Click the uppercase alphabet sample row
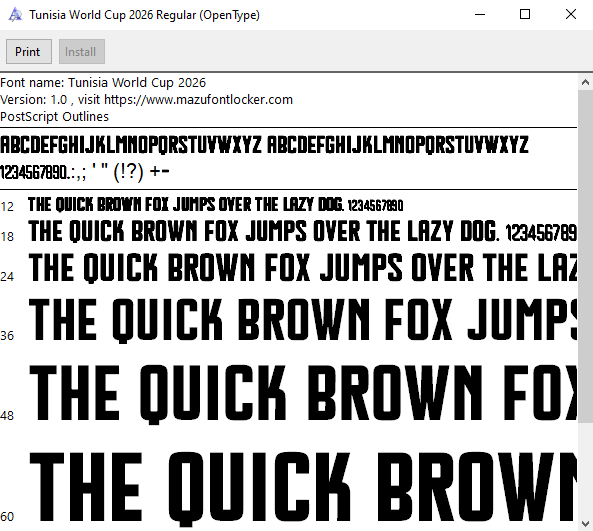 pos(264,145)
